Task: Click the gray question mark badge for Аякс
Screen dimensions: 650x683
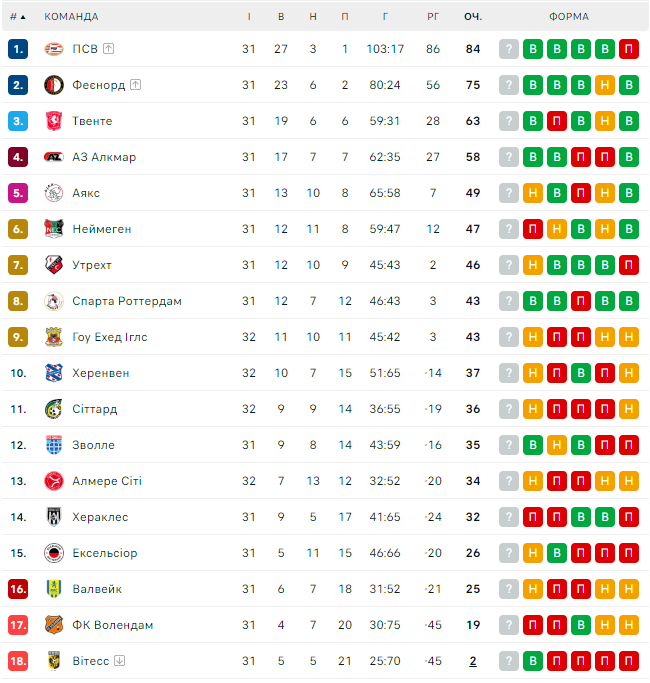Action: [509, 193]
